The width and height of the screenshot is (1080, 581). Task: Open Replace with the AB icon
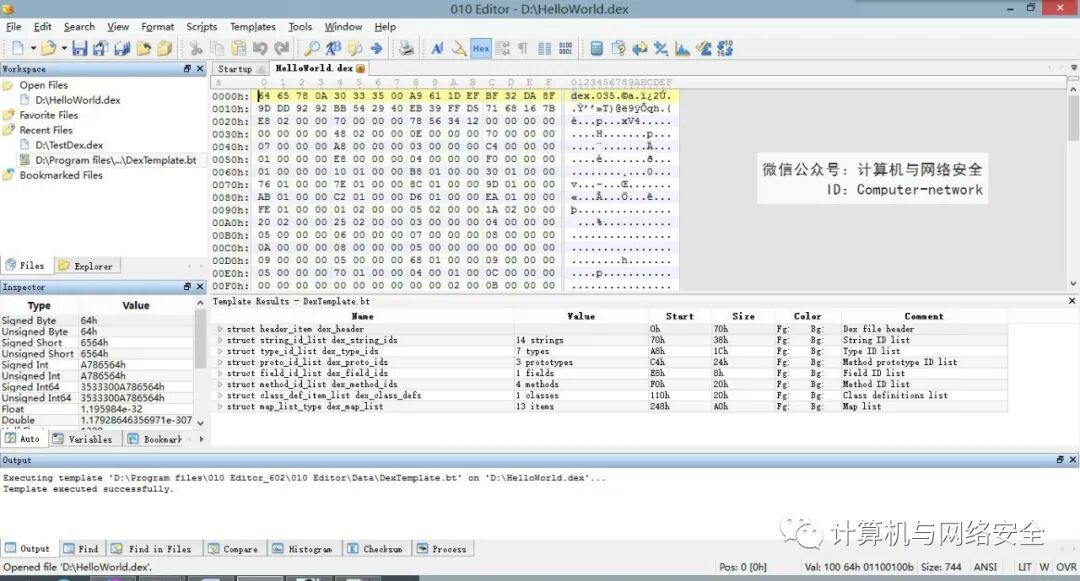[x=333, y=48]
